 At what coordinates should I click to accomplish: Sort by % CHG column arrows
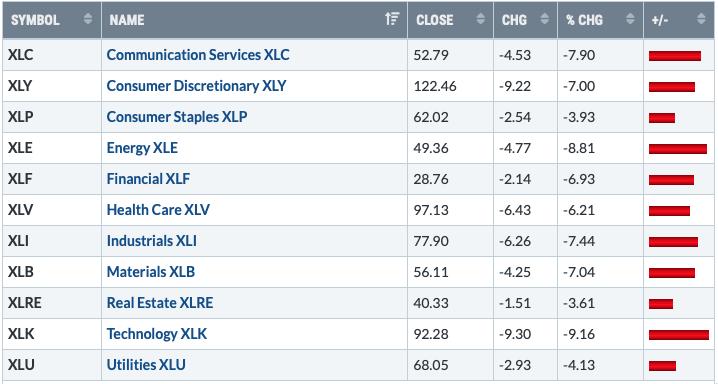point(631,19)
